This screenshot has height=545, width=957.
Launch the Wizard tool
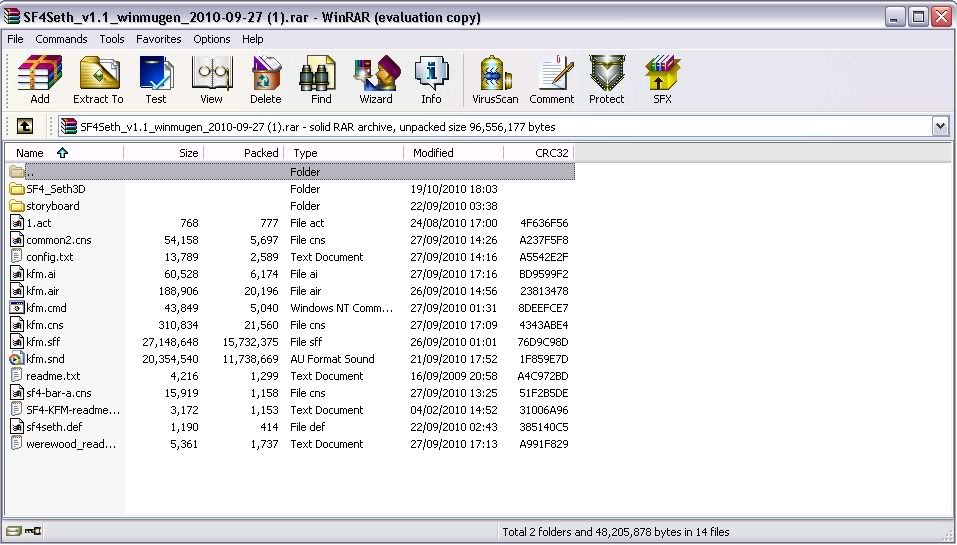[376, 79]
